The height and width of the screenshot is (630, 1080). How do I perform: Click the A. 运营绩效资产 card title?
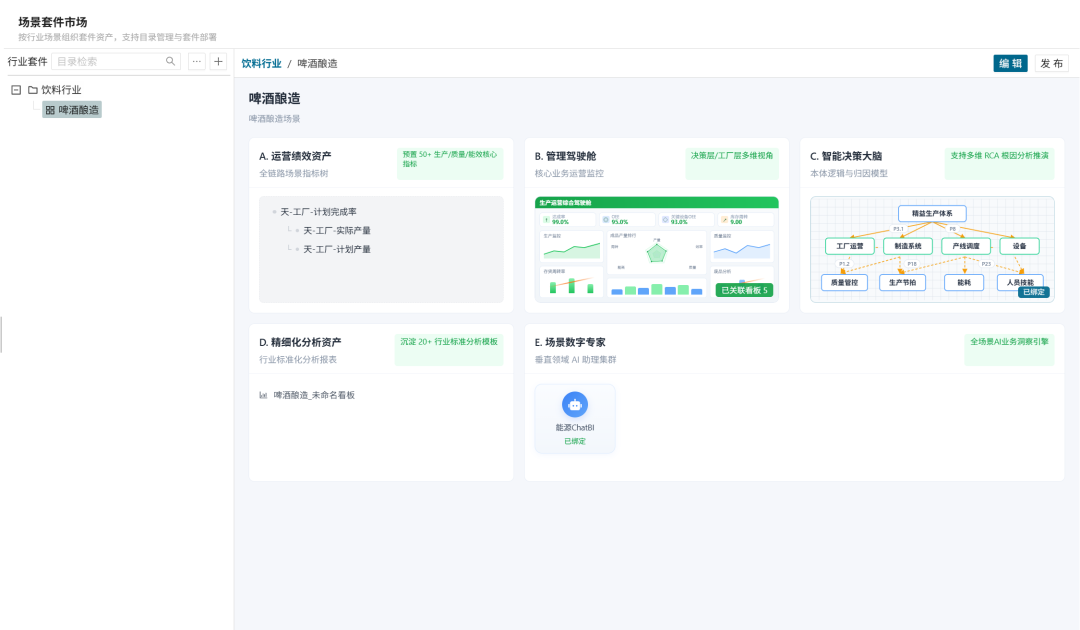click(295, 156)
